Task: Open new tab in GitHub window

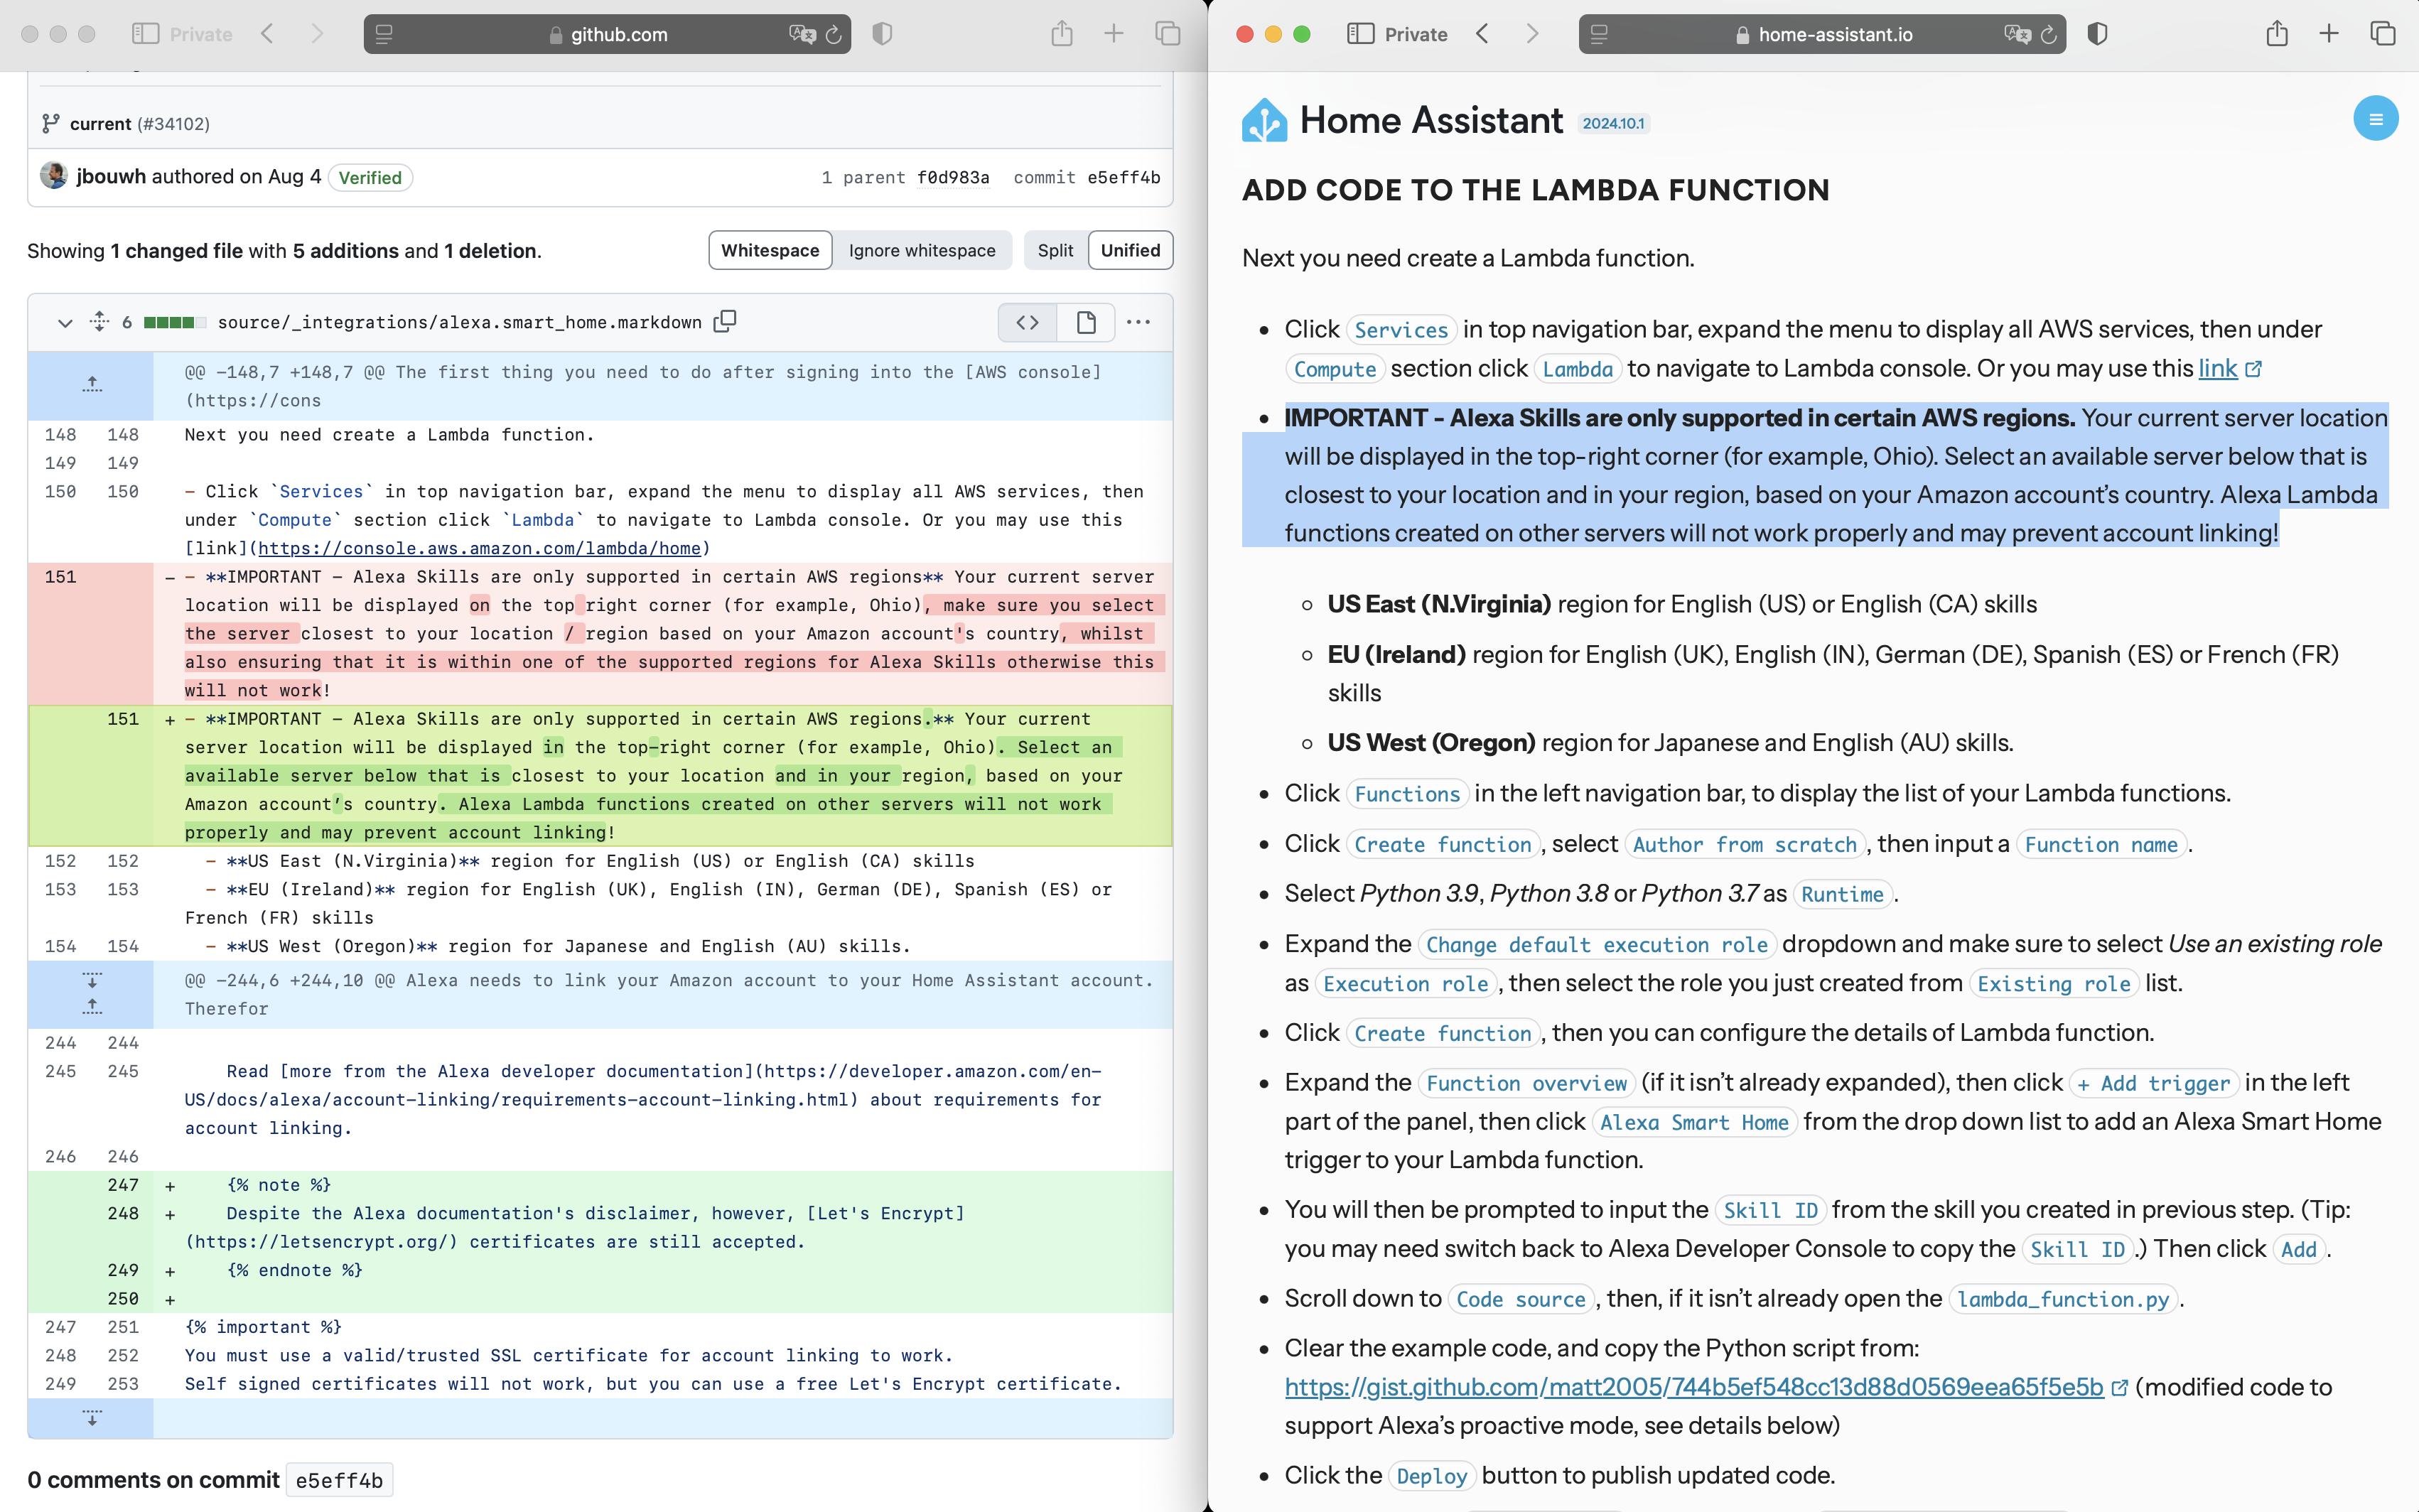Action: point(1114,34)
